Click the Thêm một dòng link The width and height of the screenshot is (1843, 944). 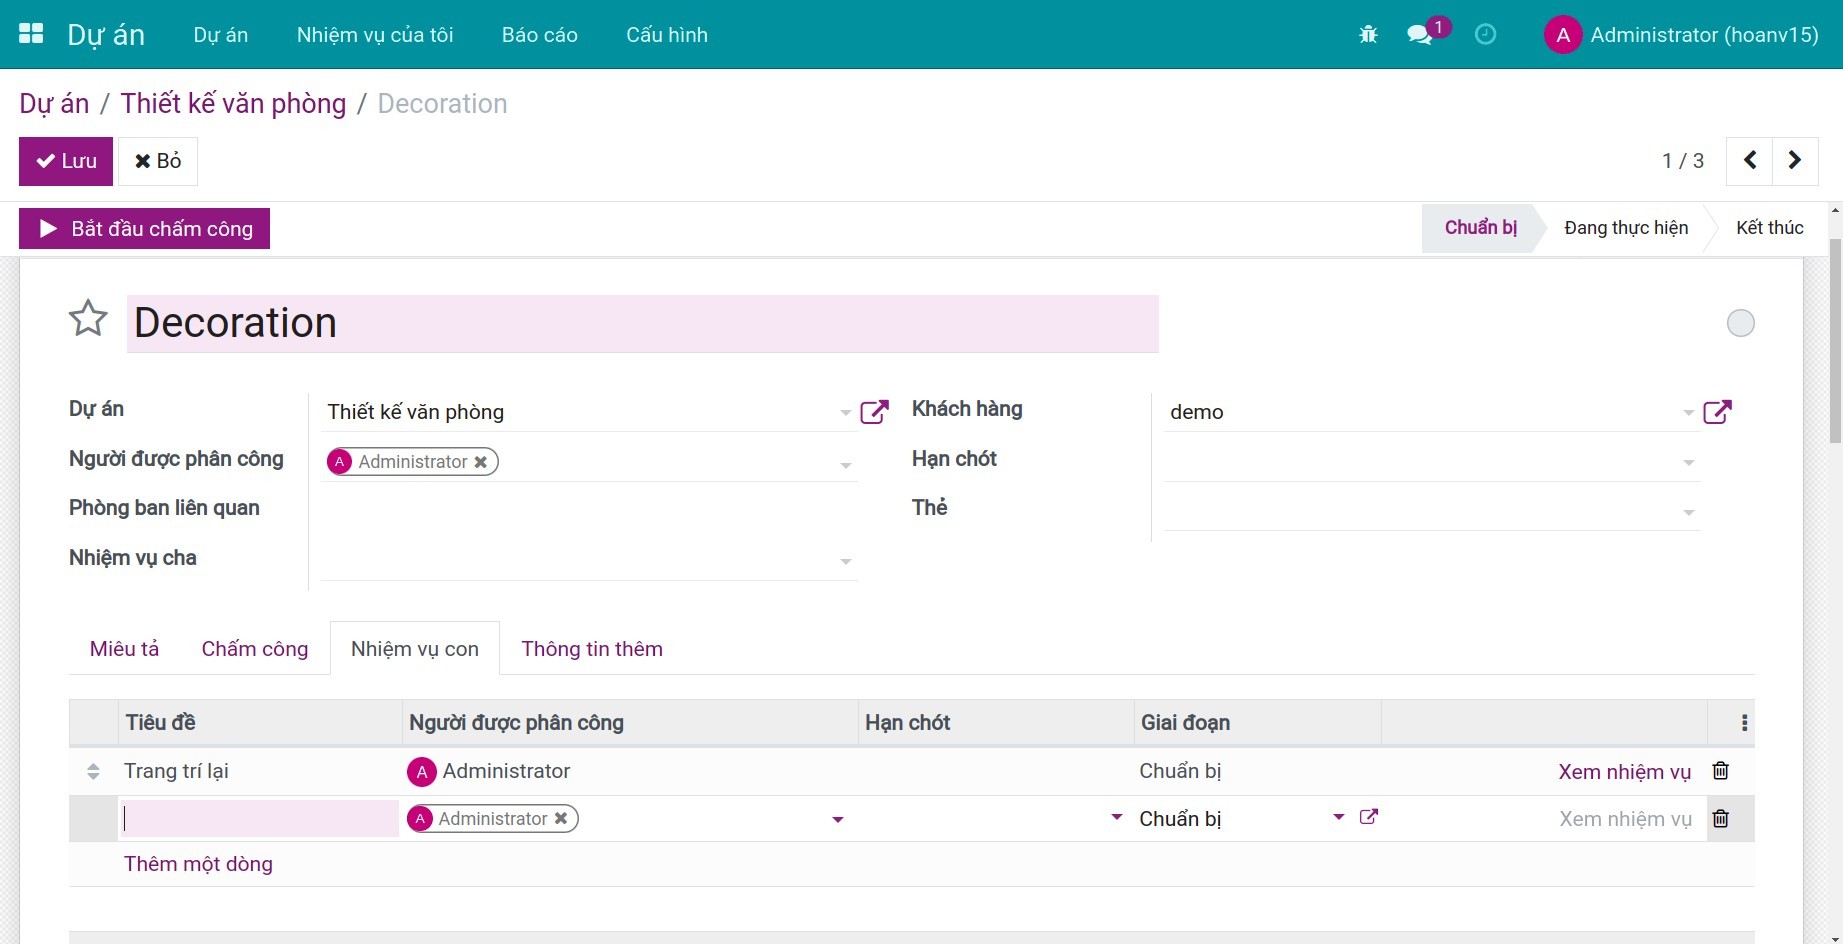pyautogui.click(x=198, y=864)
